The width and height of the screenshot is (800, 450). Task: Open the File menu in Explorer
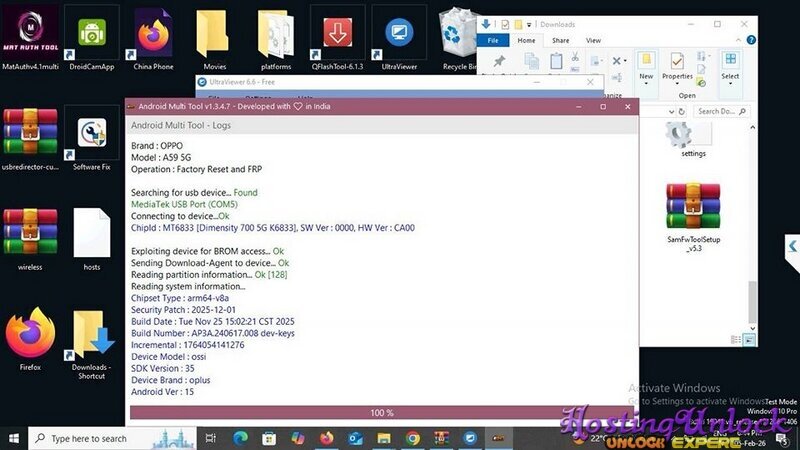tap(492, 41)
